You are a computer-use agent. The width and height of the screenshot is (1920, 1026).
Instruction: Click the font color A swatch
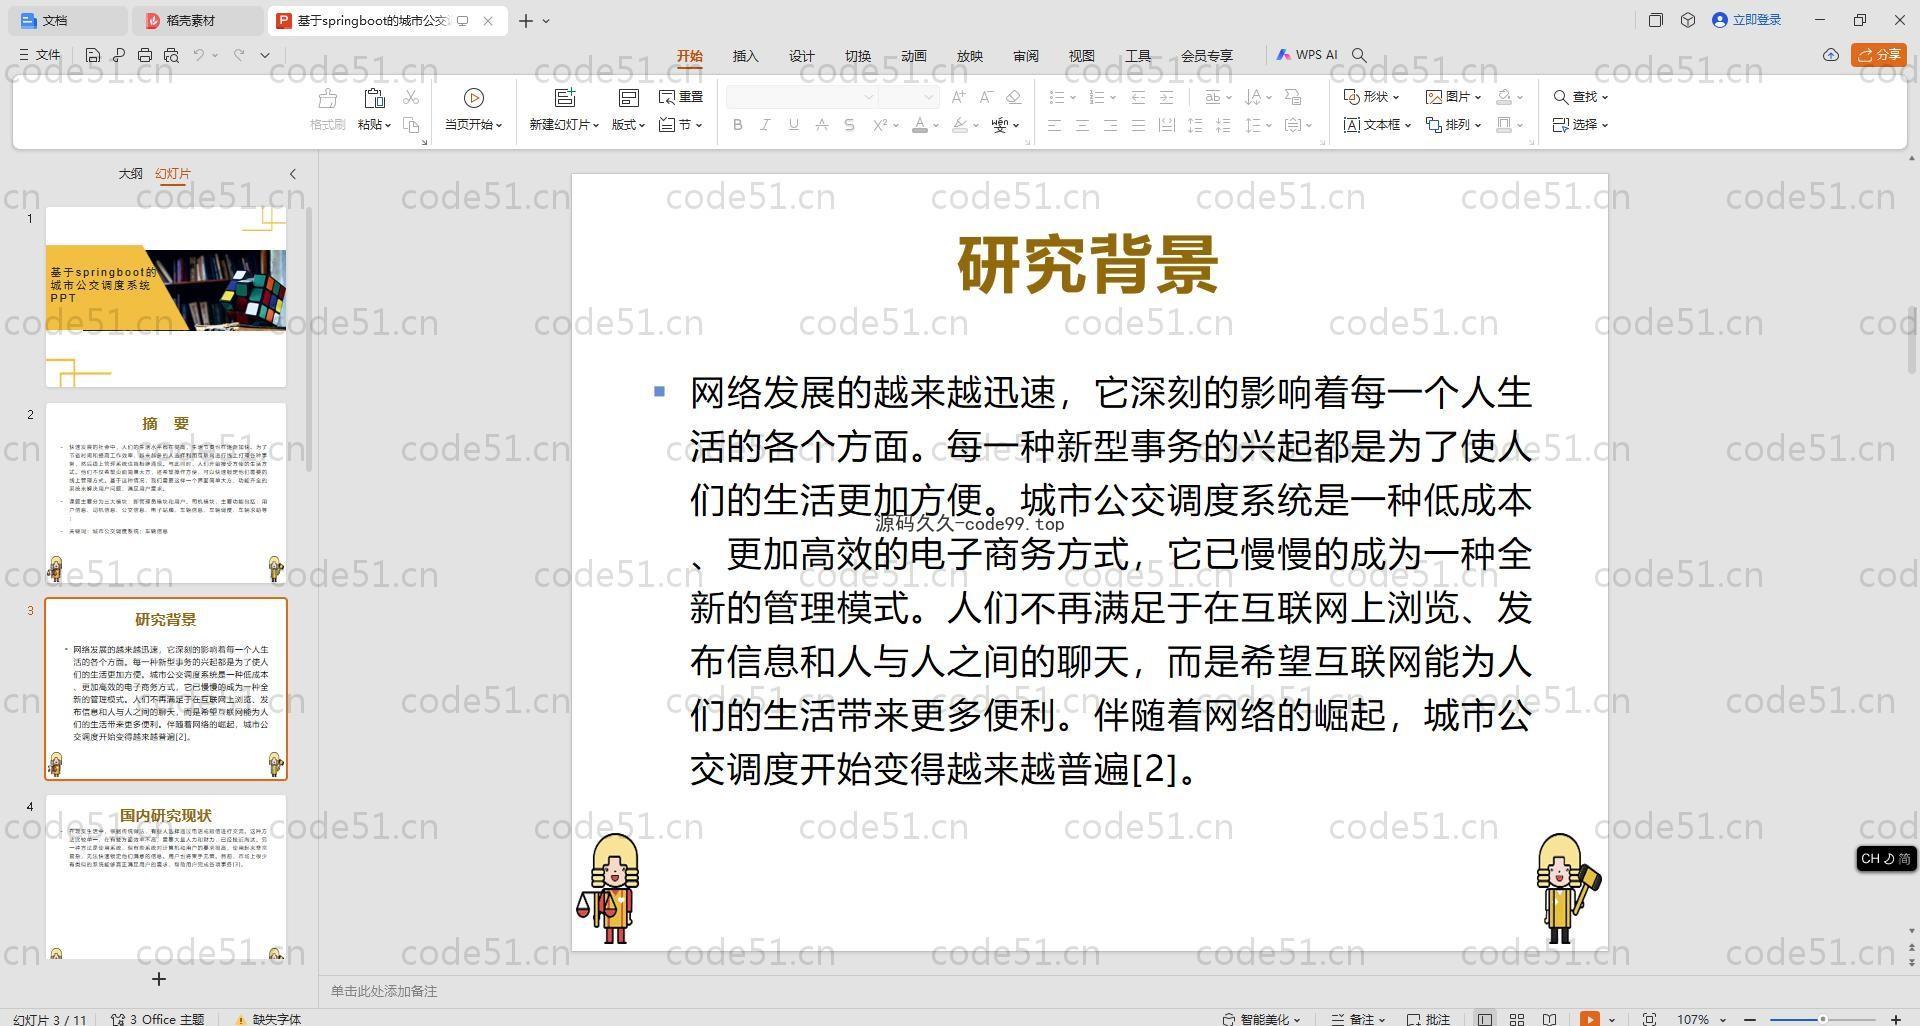920,125
